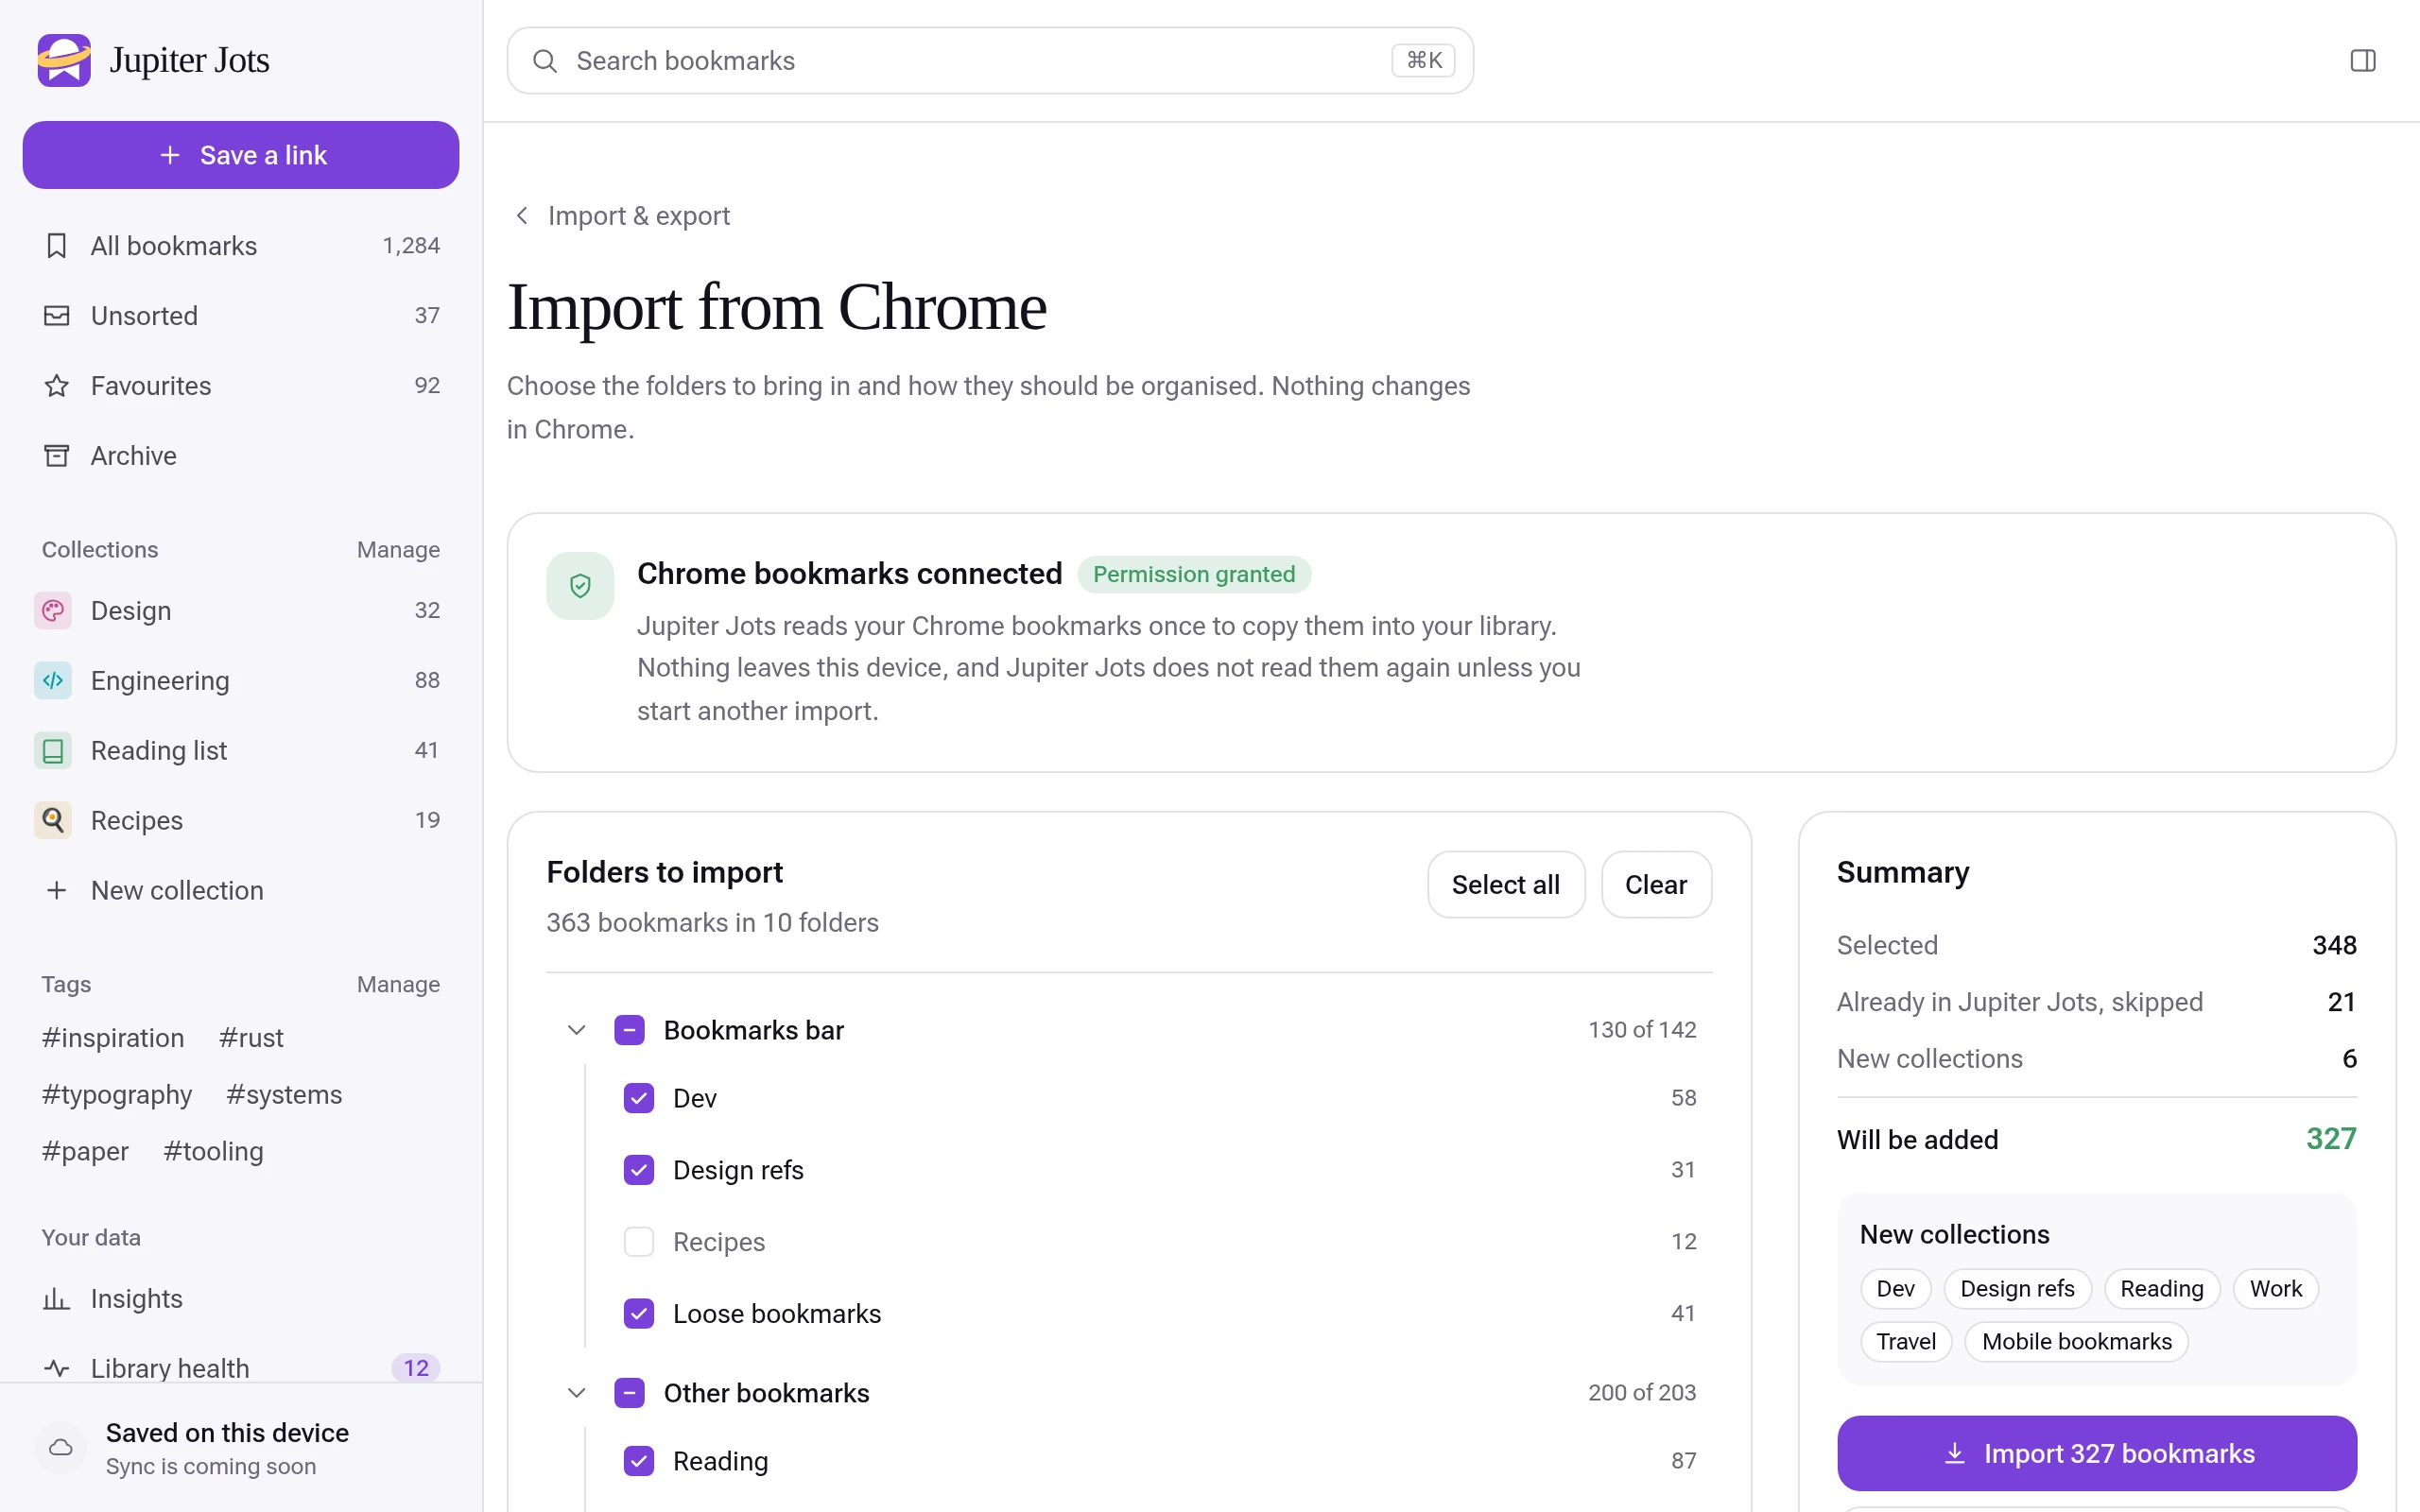
Task: Click the Unsorted inbox icon
Action: [x=57, y=316]
